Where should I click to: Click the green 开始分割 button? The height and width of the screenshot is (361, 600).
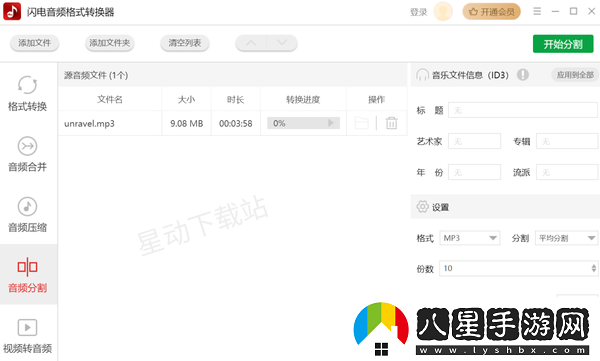pos(563,44)
